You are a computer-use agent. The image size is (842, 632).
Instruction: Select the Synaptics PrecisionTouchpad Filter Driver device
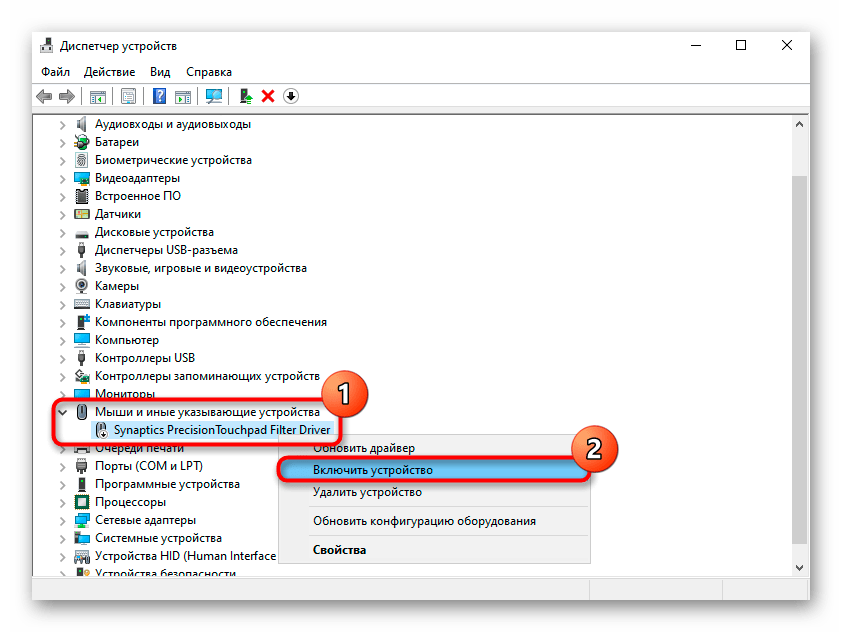[221, 430]
